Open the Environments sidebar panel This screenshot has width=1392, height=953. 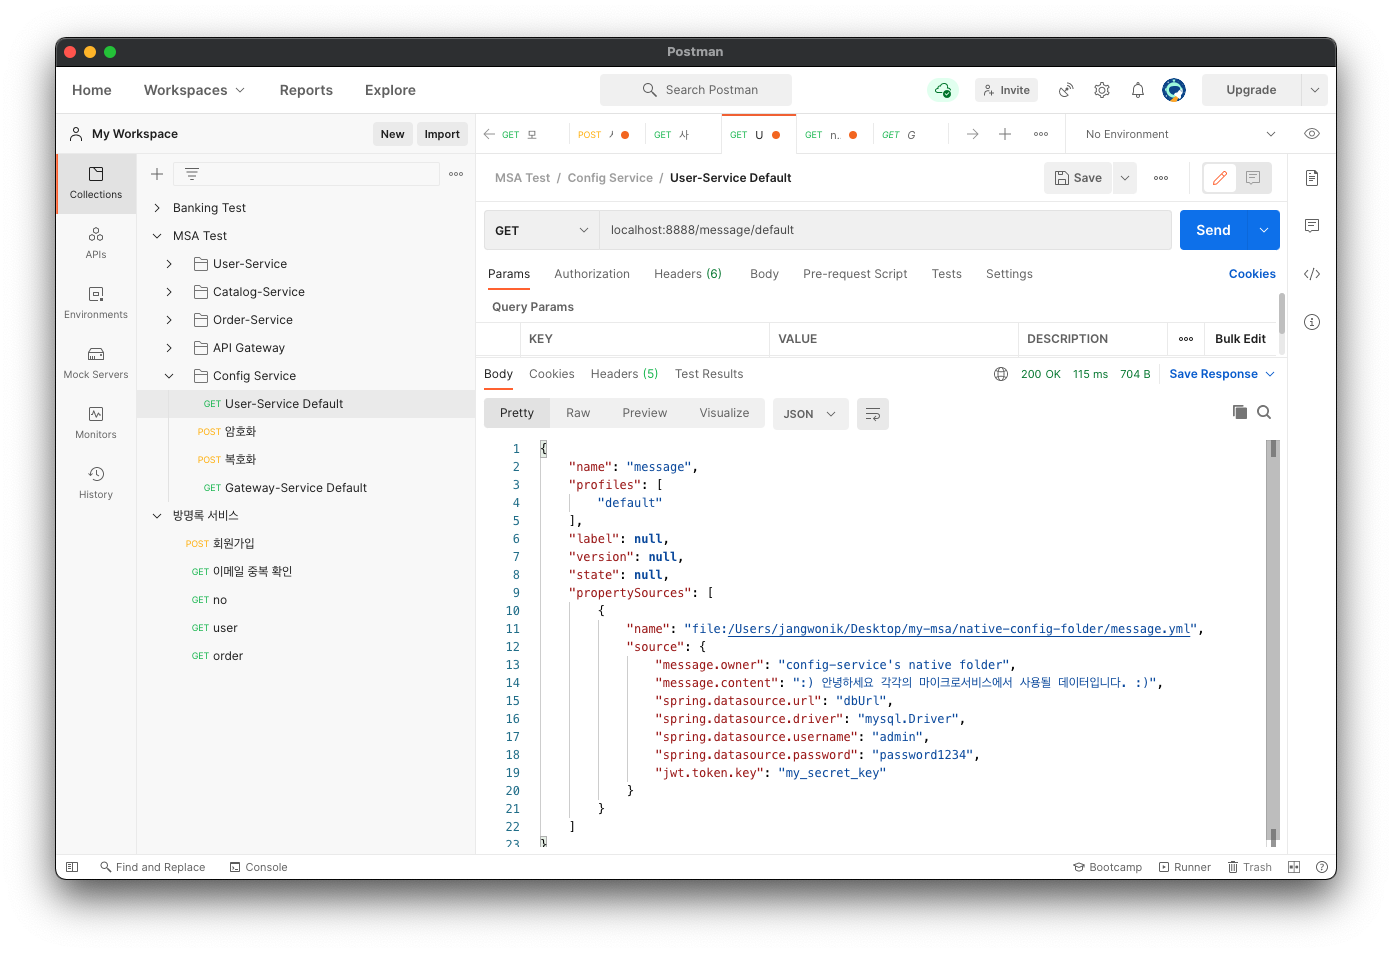tap(96, 303)
